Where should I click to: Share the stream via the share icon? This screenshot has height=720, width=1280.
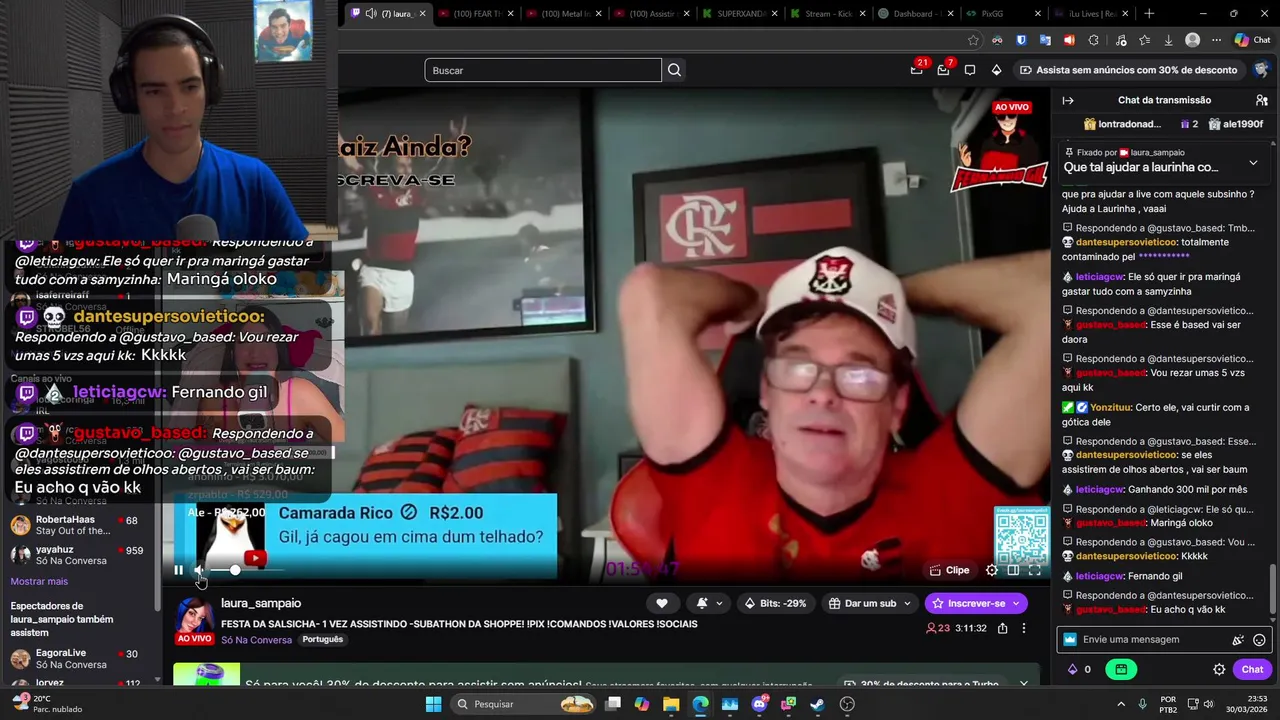1002,628
